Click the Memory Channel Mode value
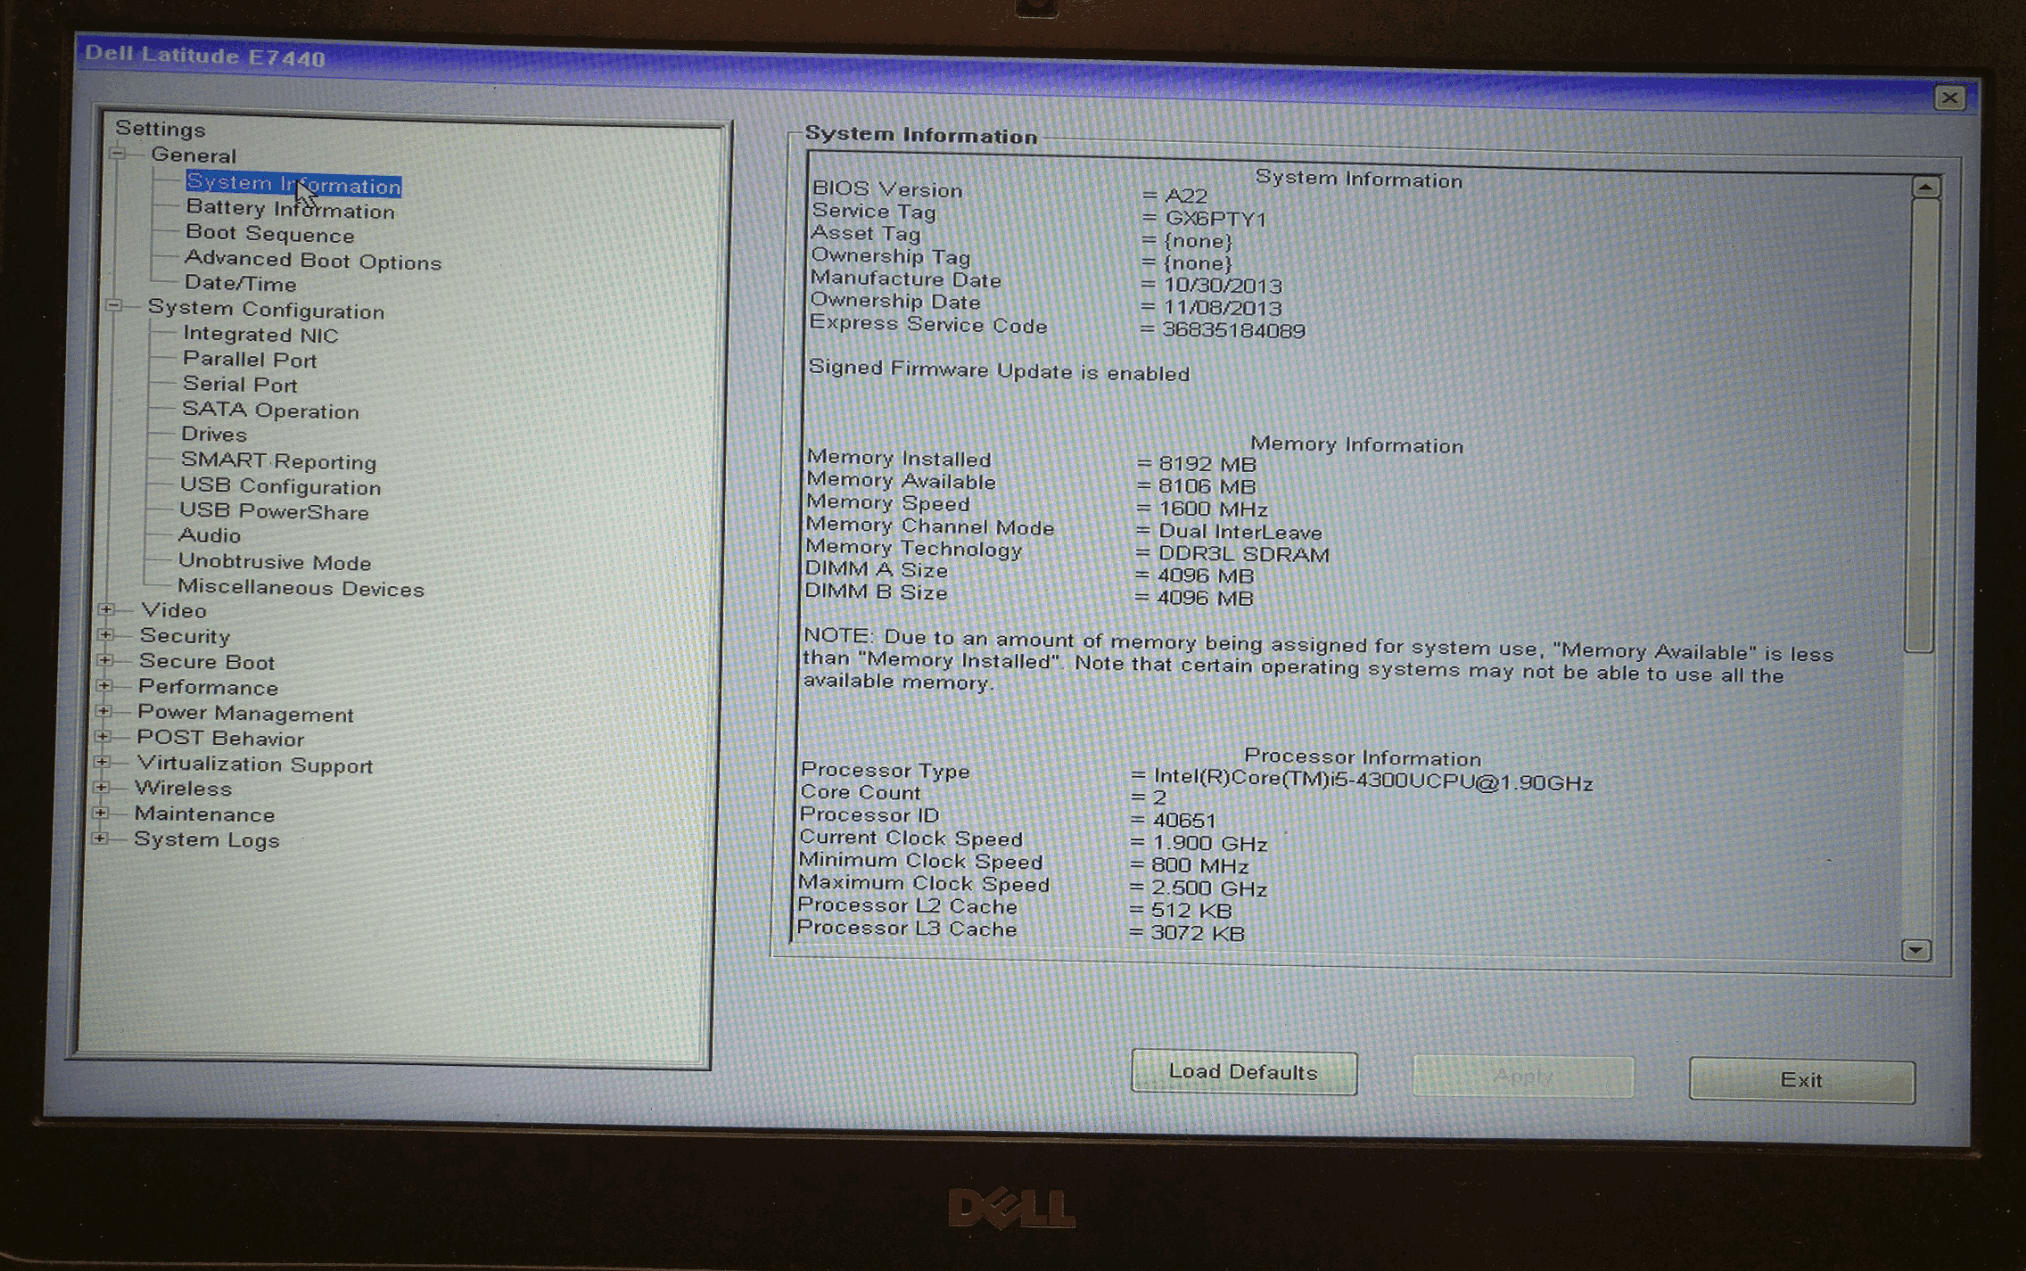2026x1271 pixels. pos(1240,532)
